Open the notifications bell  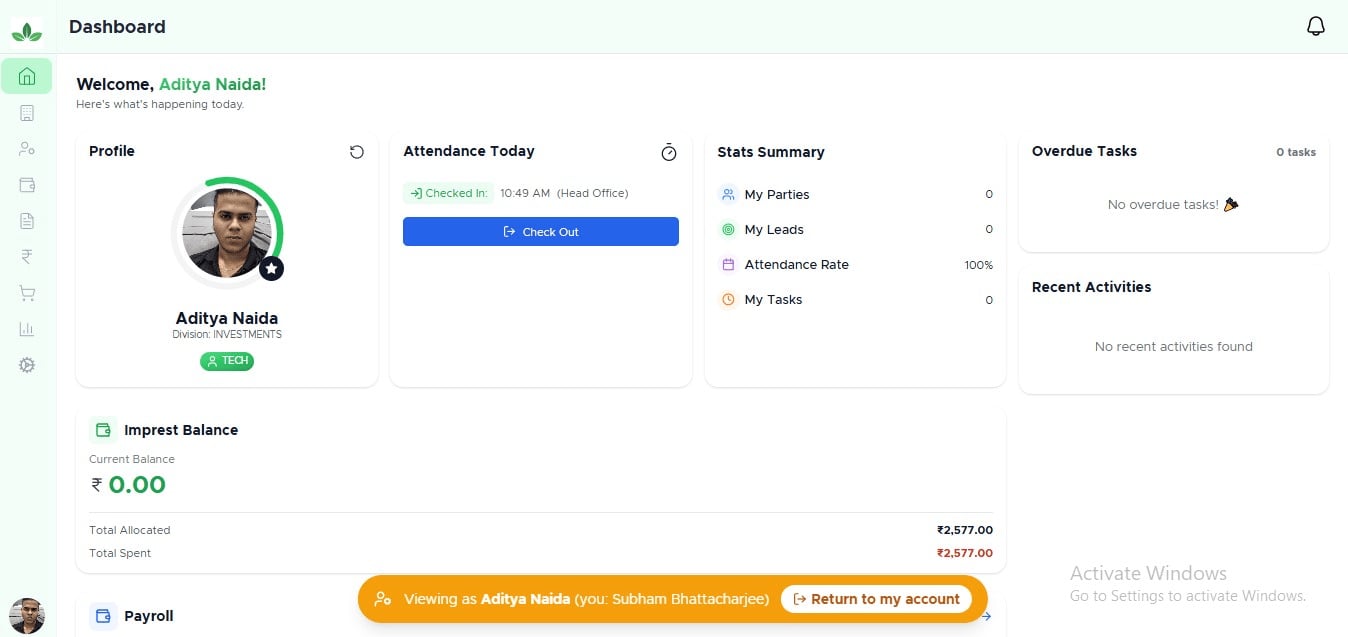coord(1316,26)
